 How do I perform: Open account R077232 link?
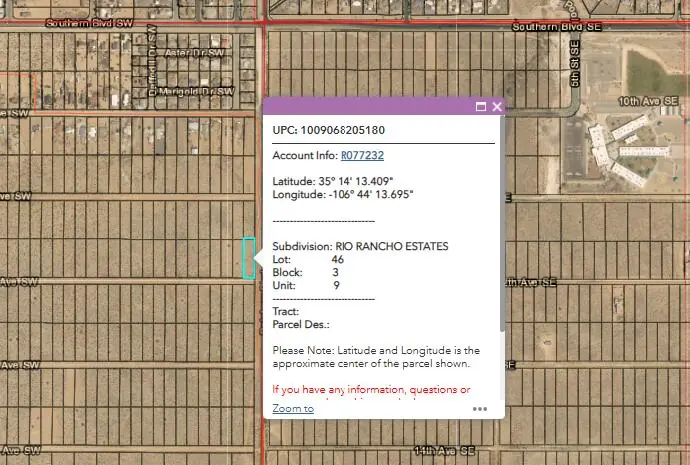pyautogui.click(x=362, y=155)
